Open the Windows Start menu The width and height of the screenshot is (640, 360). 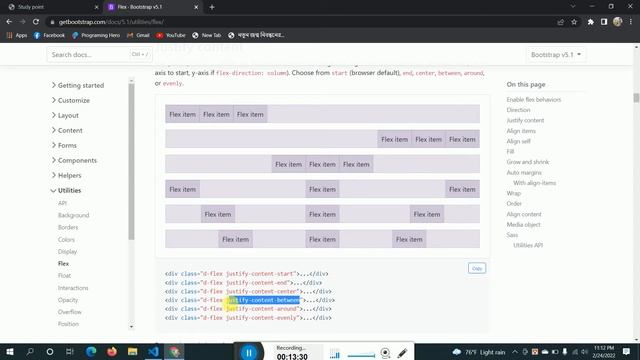[10, 351]
